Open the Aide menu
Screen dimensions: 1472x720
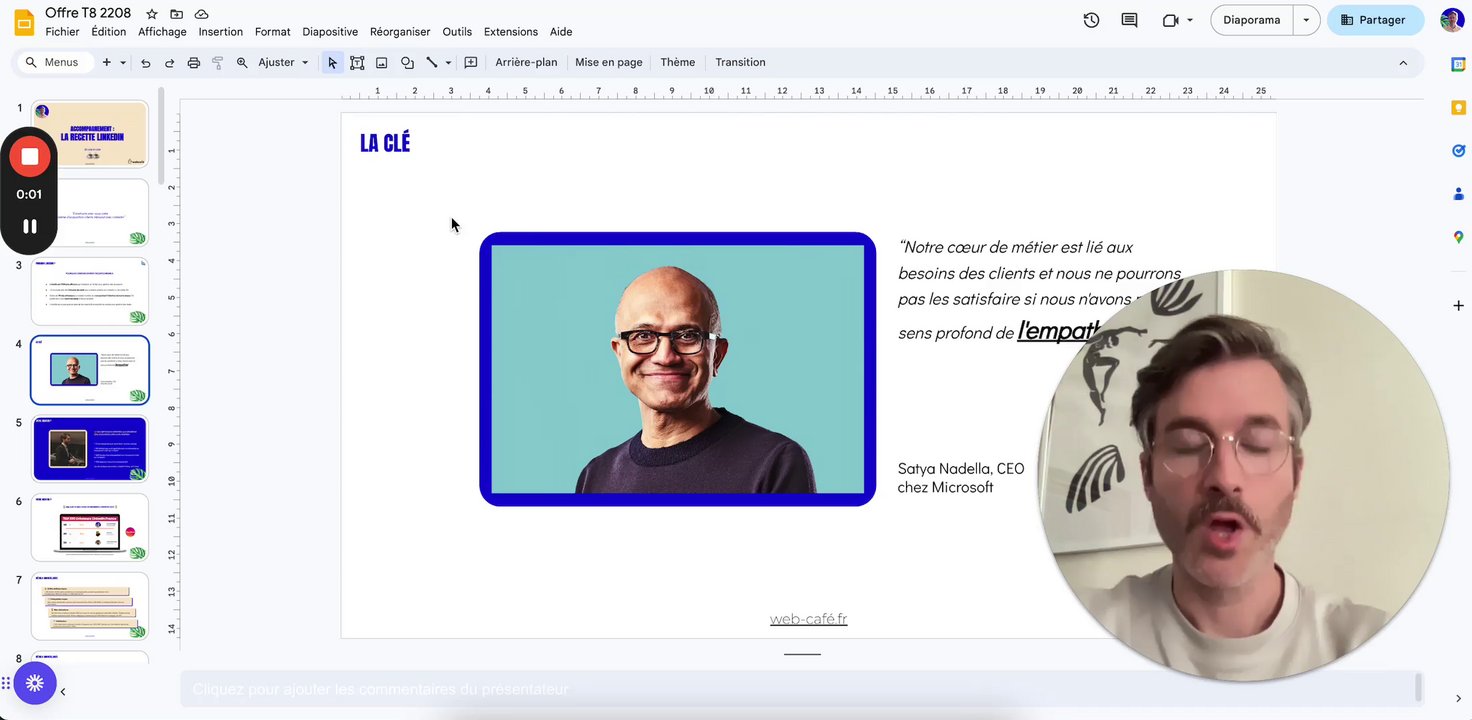click(x=561, y=32)
